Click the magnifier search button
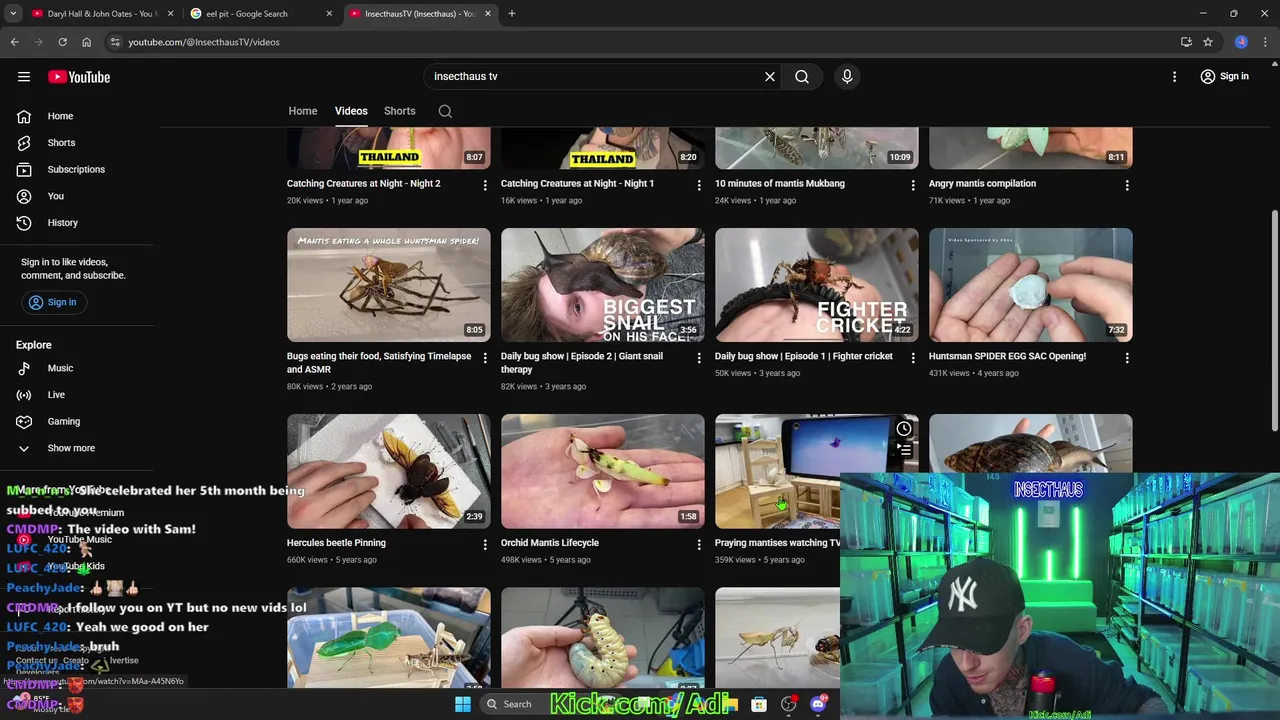Viewport: 1280px width, 720px height. (802, 76)
